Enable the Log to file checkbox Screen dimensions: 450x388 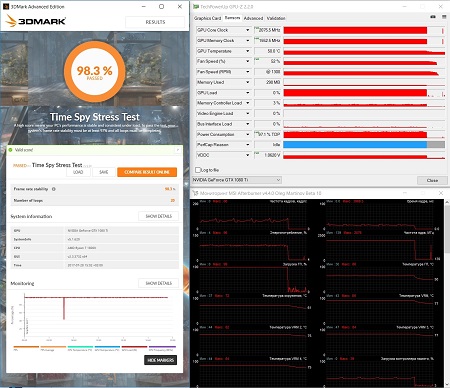tap(198, 170)
